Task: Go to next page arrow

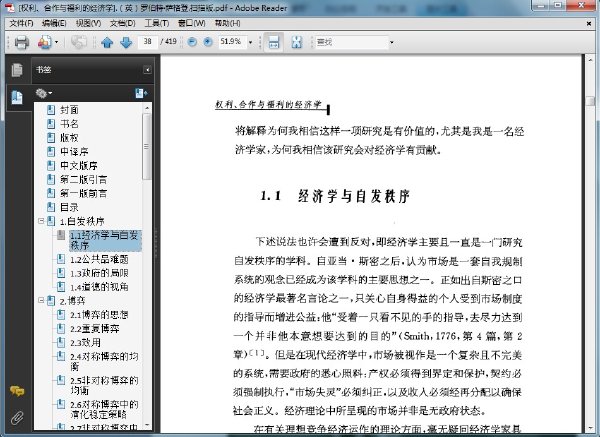Action: pos(126,42)
